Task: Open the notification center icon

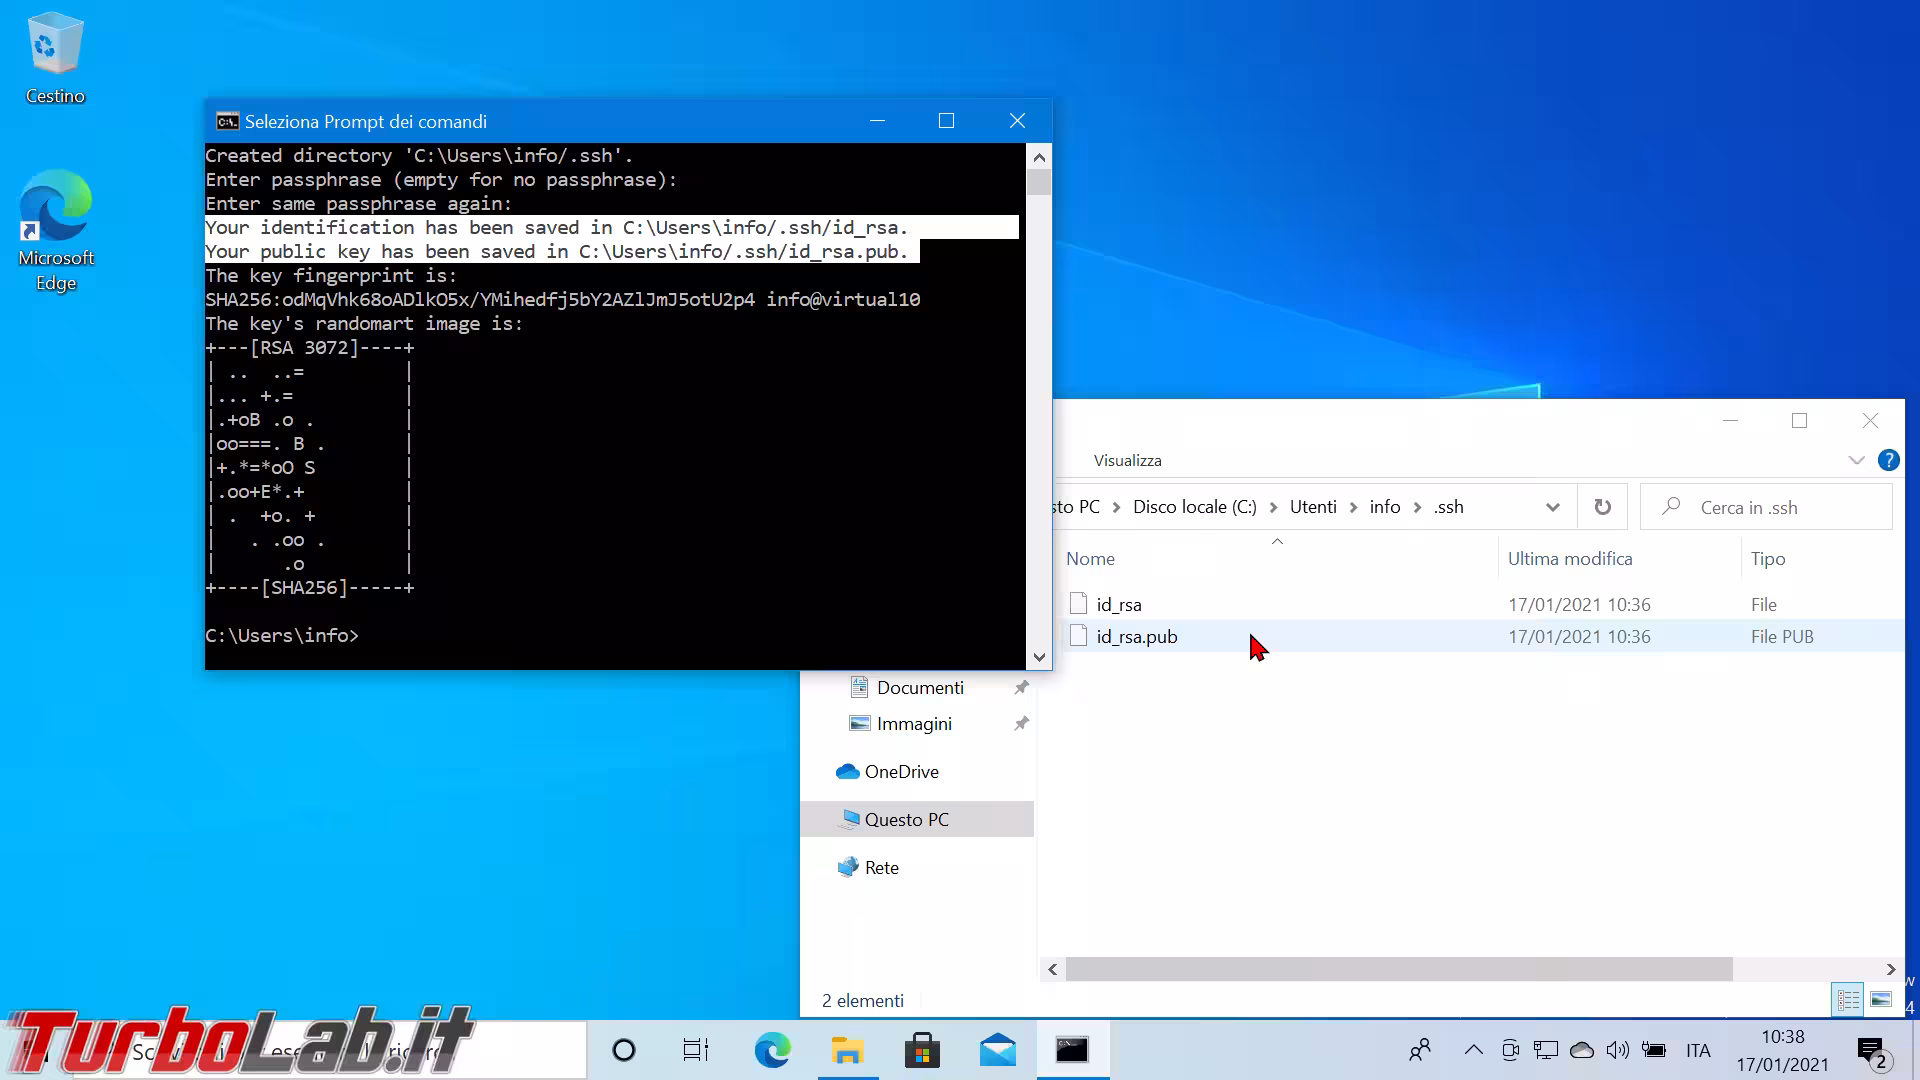Action: (x=1870, y=1050)
